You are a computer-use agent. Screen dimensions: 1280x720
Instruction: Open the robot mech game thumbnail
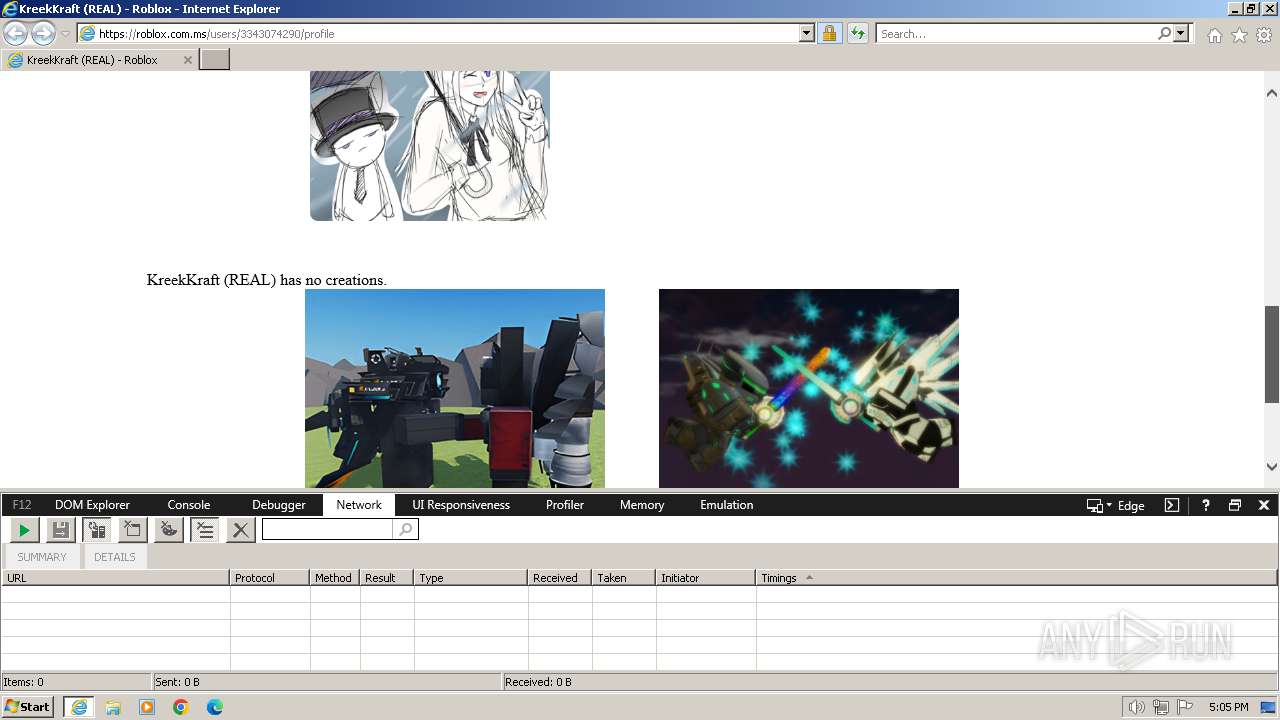pos(455,388)
